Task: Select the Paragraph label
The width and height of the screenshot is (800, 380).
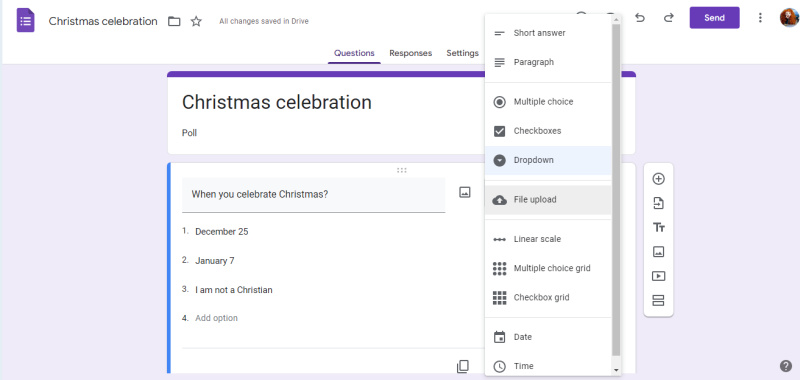Action: coord(534,62)
